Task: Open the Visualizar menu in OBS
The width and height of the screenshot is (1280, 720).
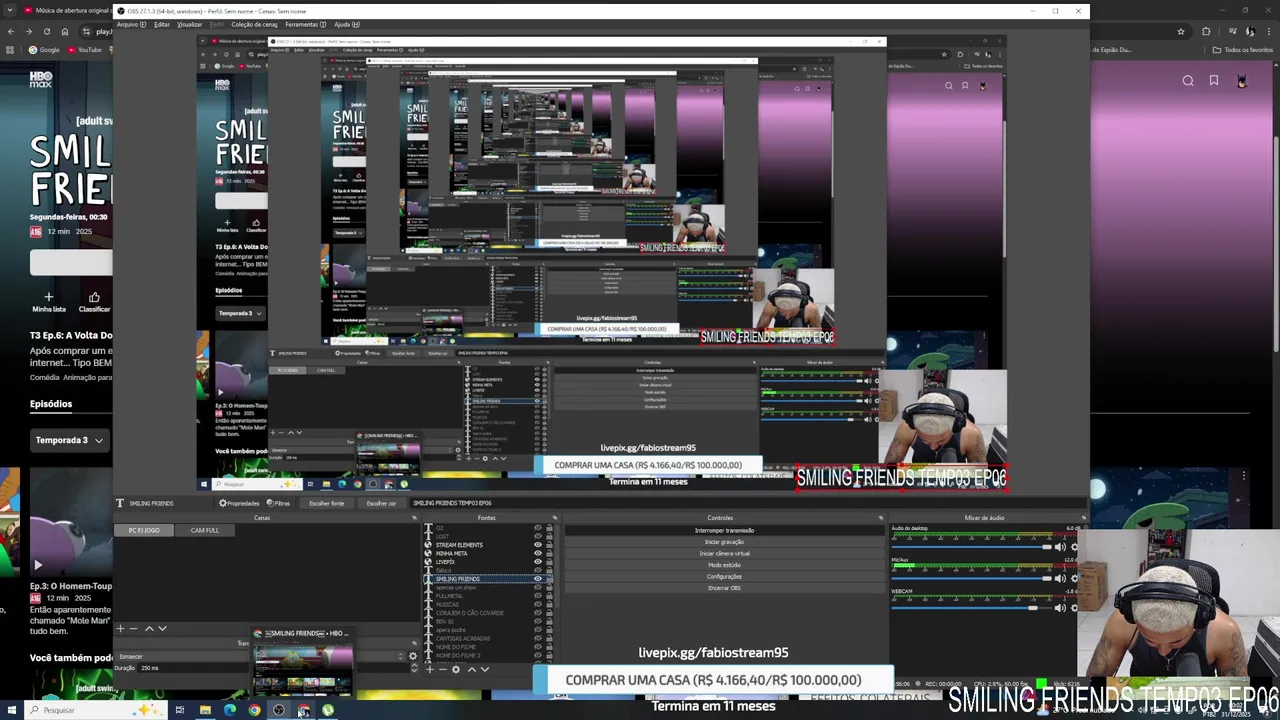Action: click(190, 24)
